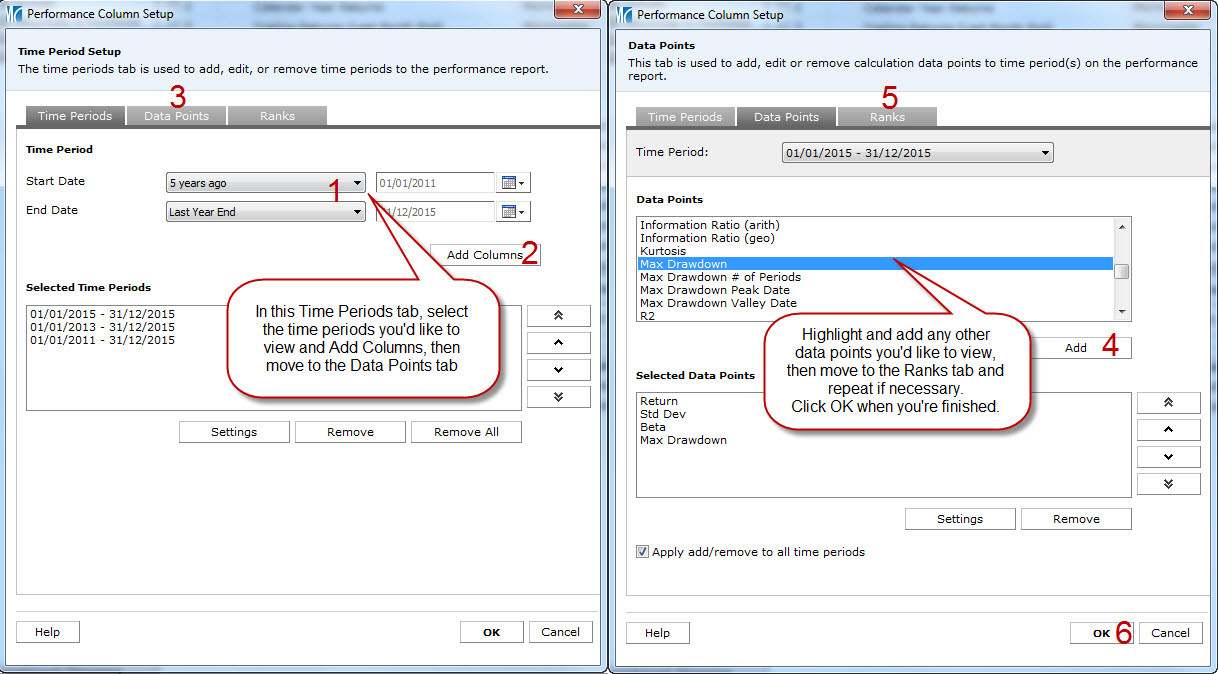Move selected time period down one

point(558,370)
